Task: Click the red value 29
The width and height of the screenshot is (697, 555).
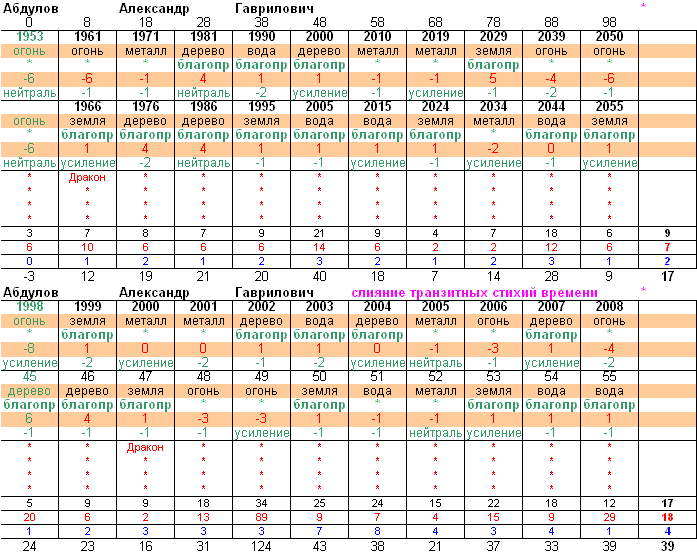Action: pyautogui.click(x=609, y=517)
